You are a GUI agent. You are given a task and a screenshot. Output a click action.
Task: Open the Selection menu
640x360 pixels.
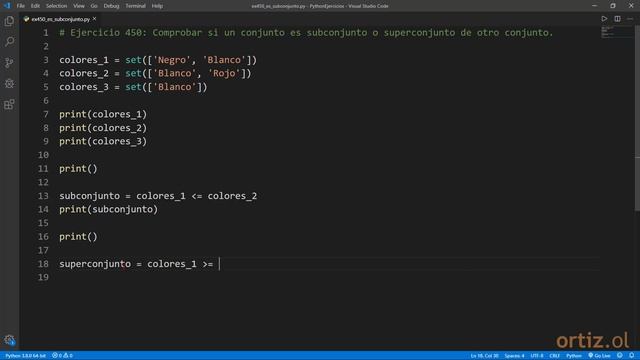[56, 6]
